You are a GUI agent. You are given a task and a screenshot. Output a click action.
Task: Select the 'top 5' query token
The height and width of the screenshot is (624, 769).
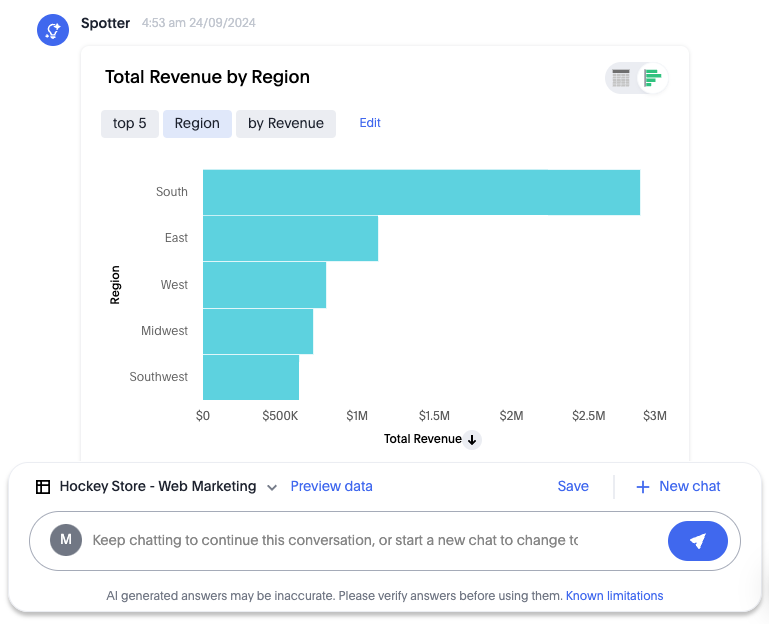coord(130,124)
